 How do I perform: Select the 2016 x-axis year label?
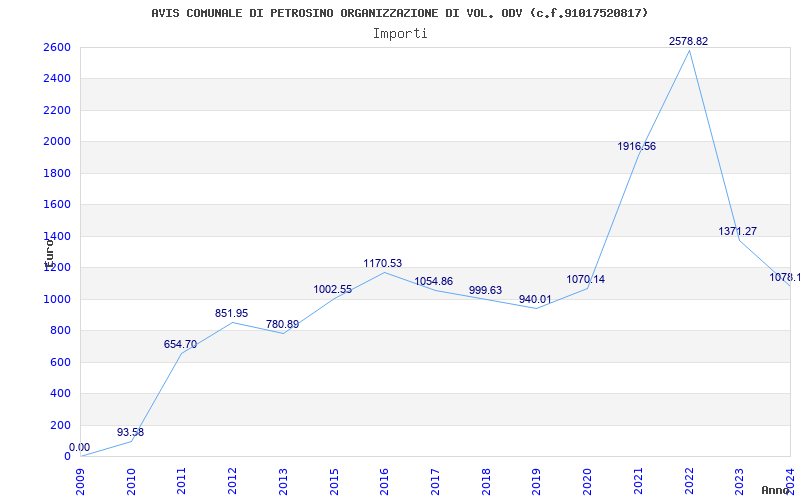pos(384,479)
